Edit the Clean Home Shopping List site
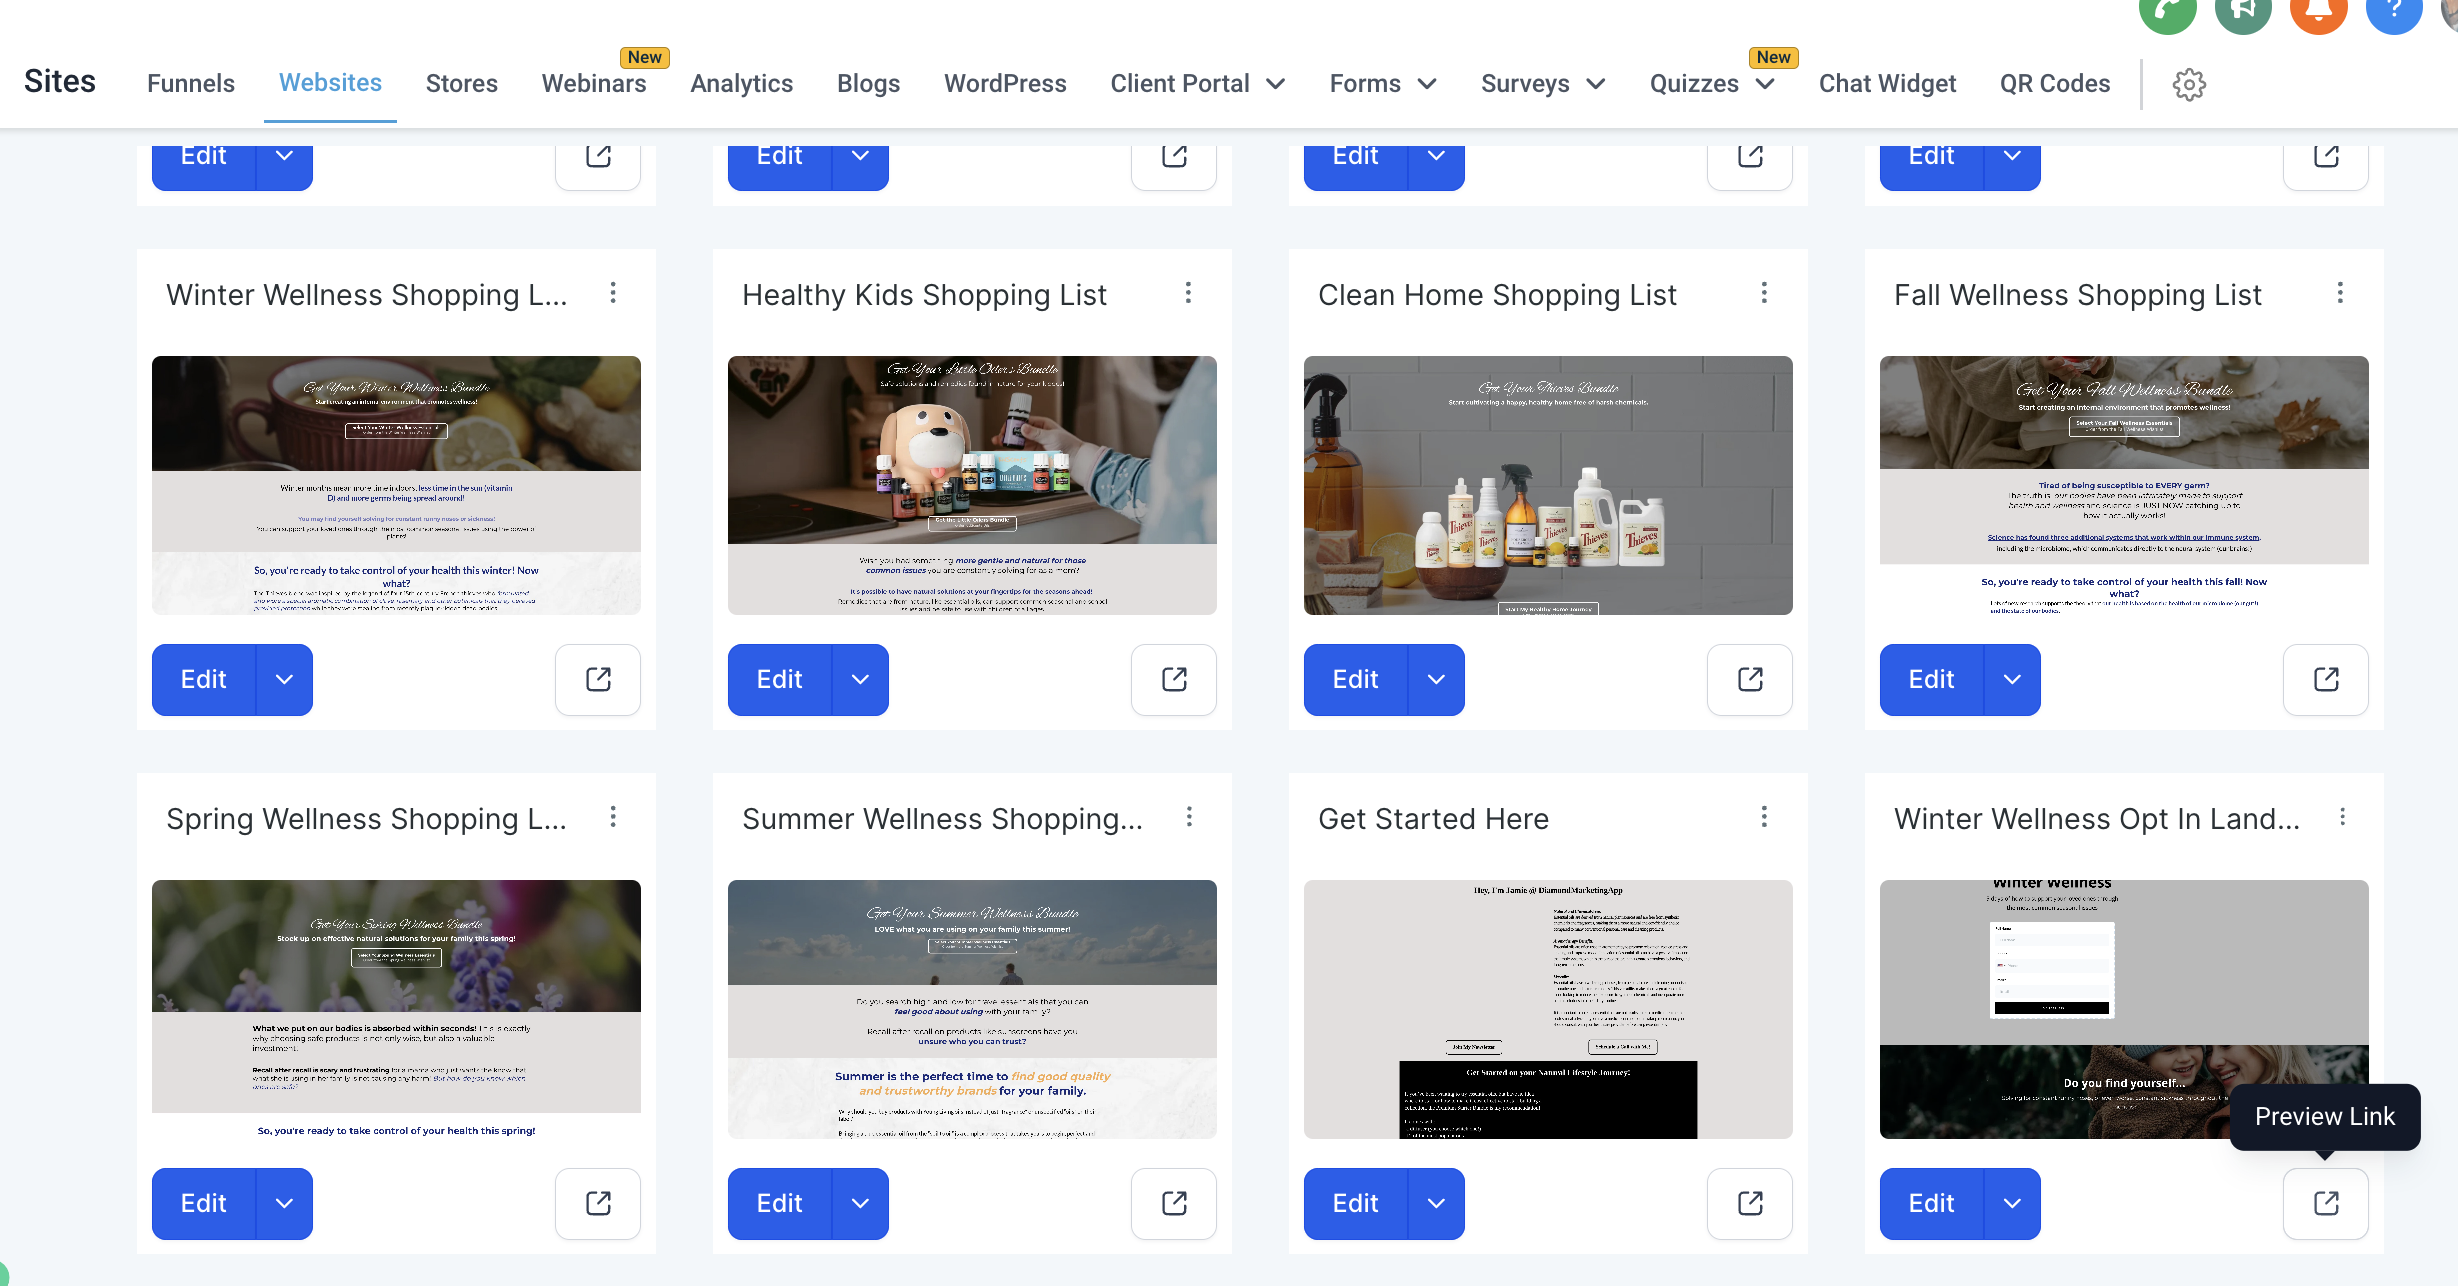This screenshot has height=1286, width=2458. point(1355,679)
